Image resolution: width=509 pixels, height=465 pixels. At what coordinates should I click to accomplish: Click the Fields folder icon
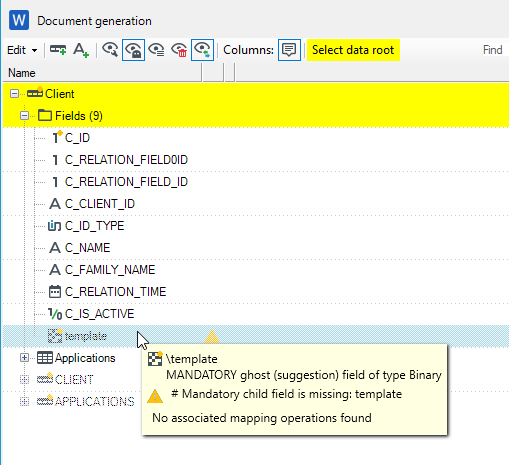click(x=45, y=115)
